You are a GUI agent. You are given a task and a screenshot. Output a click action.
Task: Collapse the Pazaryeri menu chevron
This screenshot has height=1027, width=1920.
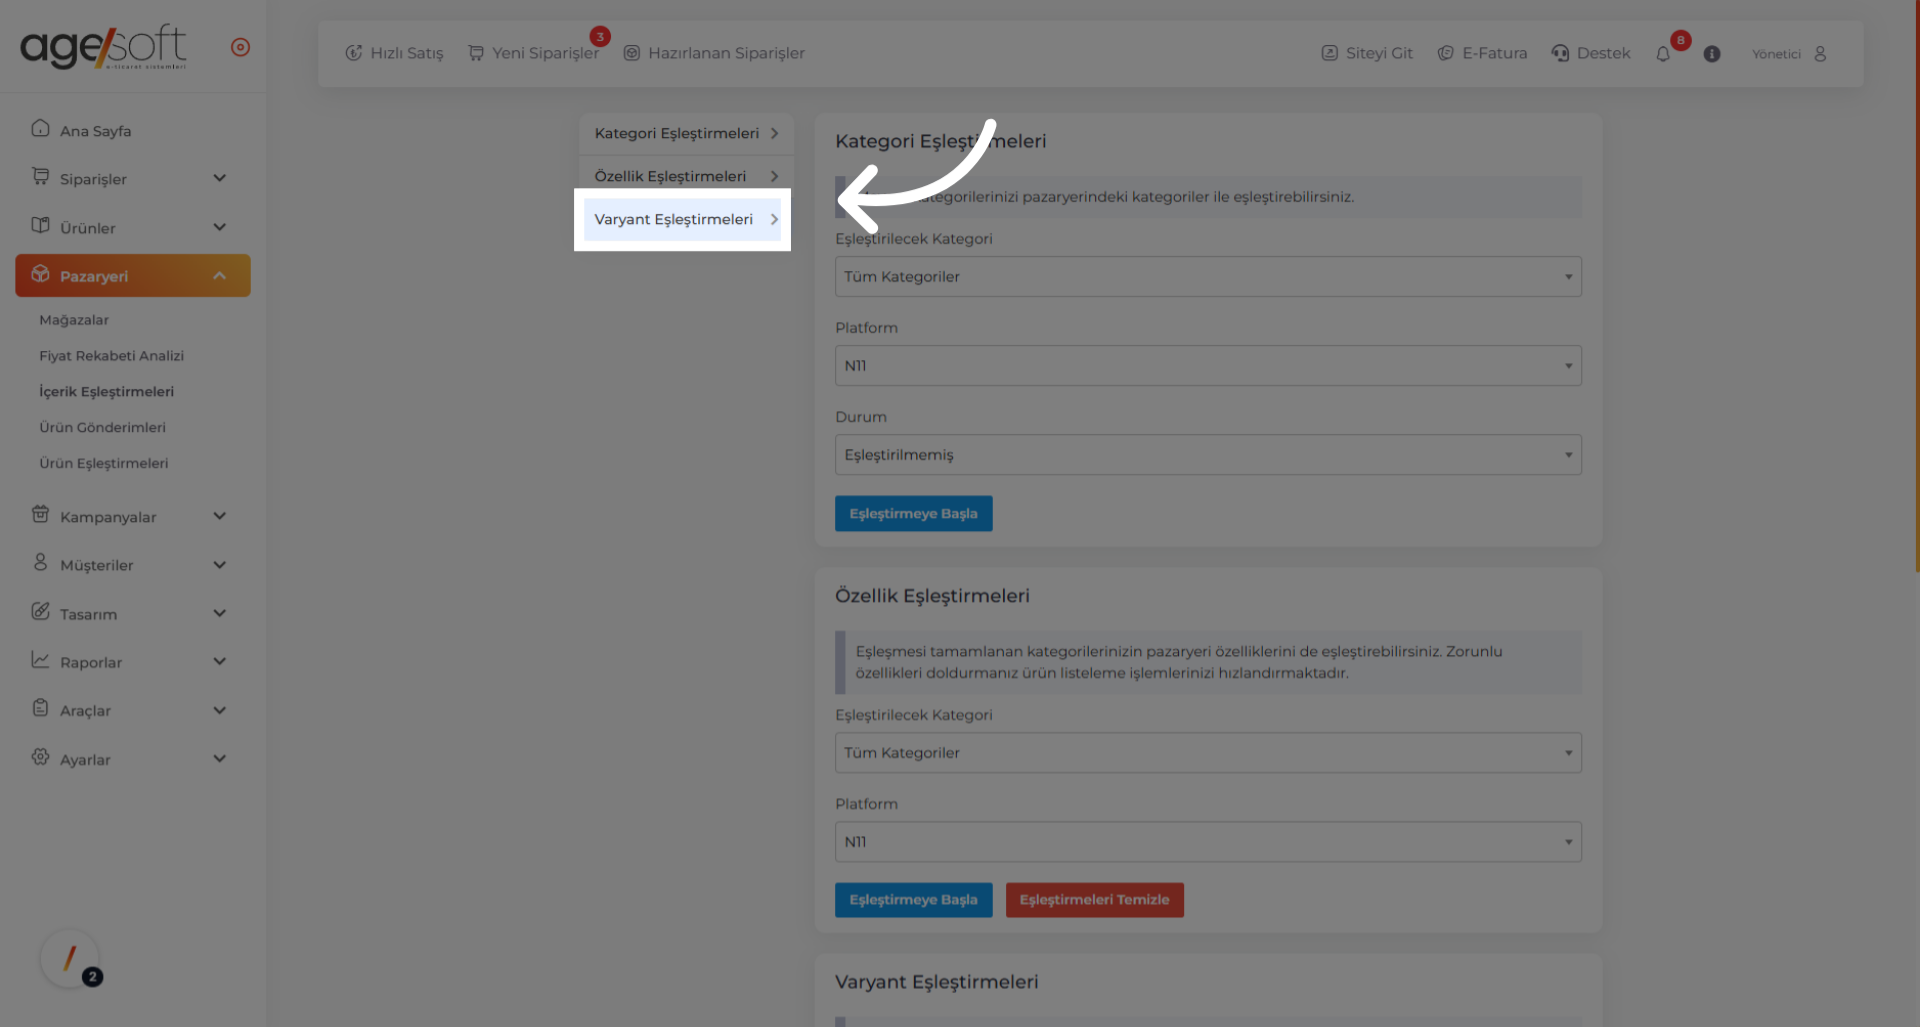click(x=220, y=276)
